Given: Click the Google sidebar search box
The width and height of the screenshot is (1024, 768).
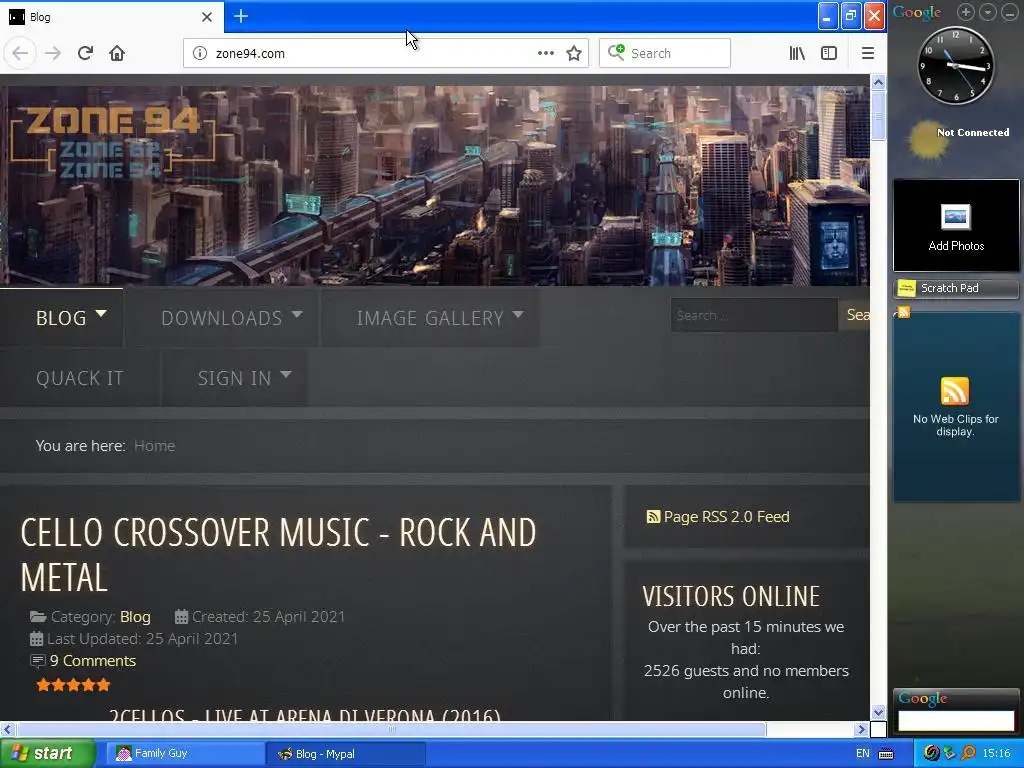Looking at the screenshot, I should click(x=956, y=720).
